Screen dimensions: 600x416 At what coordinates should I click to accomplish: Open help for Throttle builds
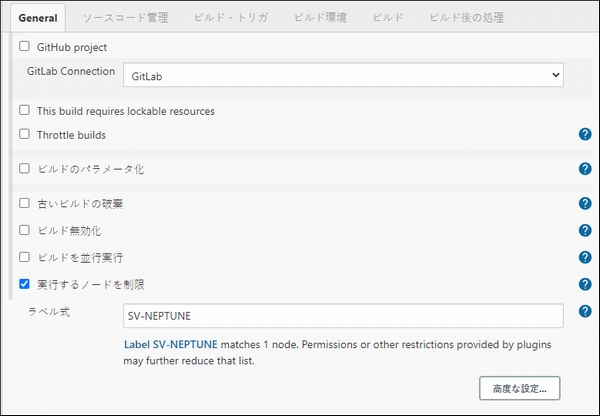coord(585,134)
